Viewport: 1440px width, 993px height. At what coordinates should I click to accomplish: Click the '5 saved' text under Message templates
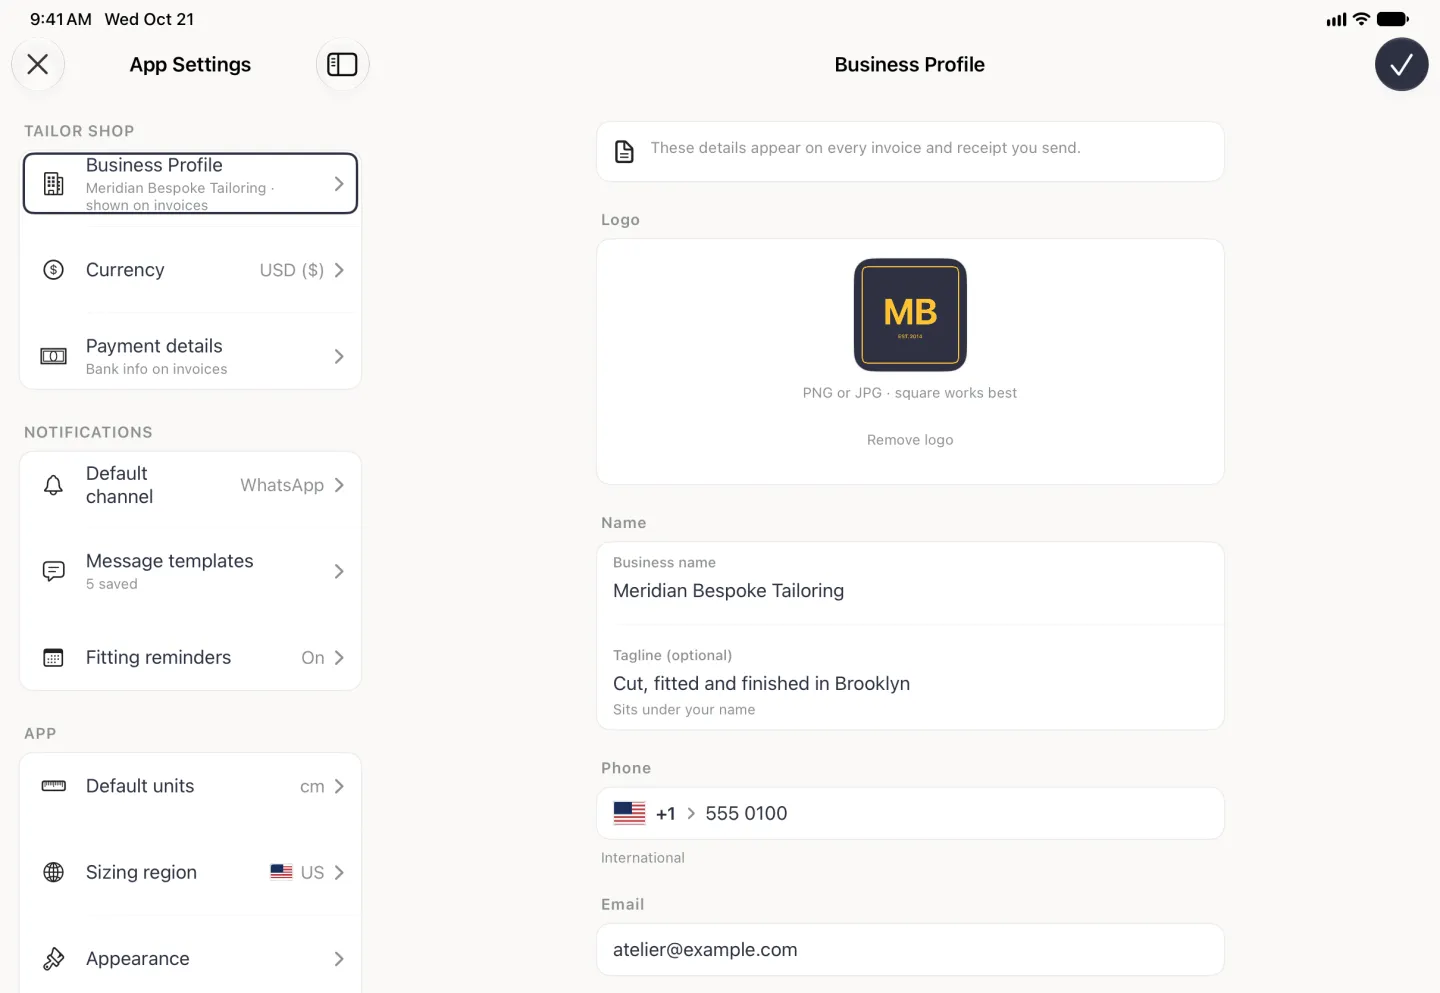pos(112,584)
